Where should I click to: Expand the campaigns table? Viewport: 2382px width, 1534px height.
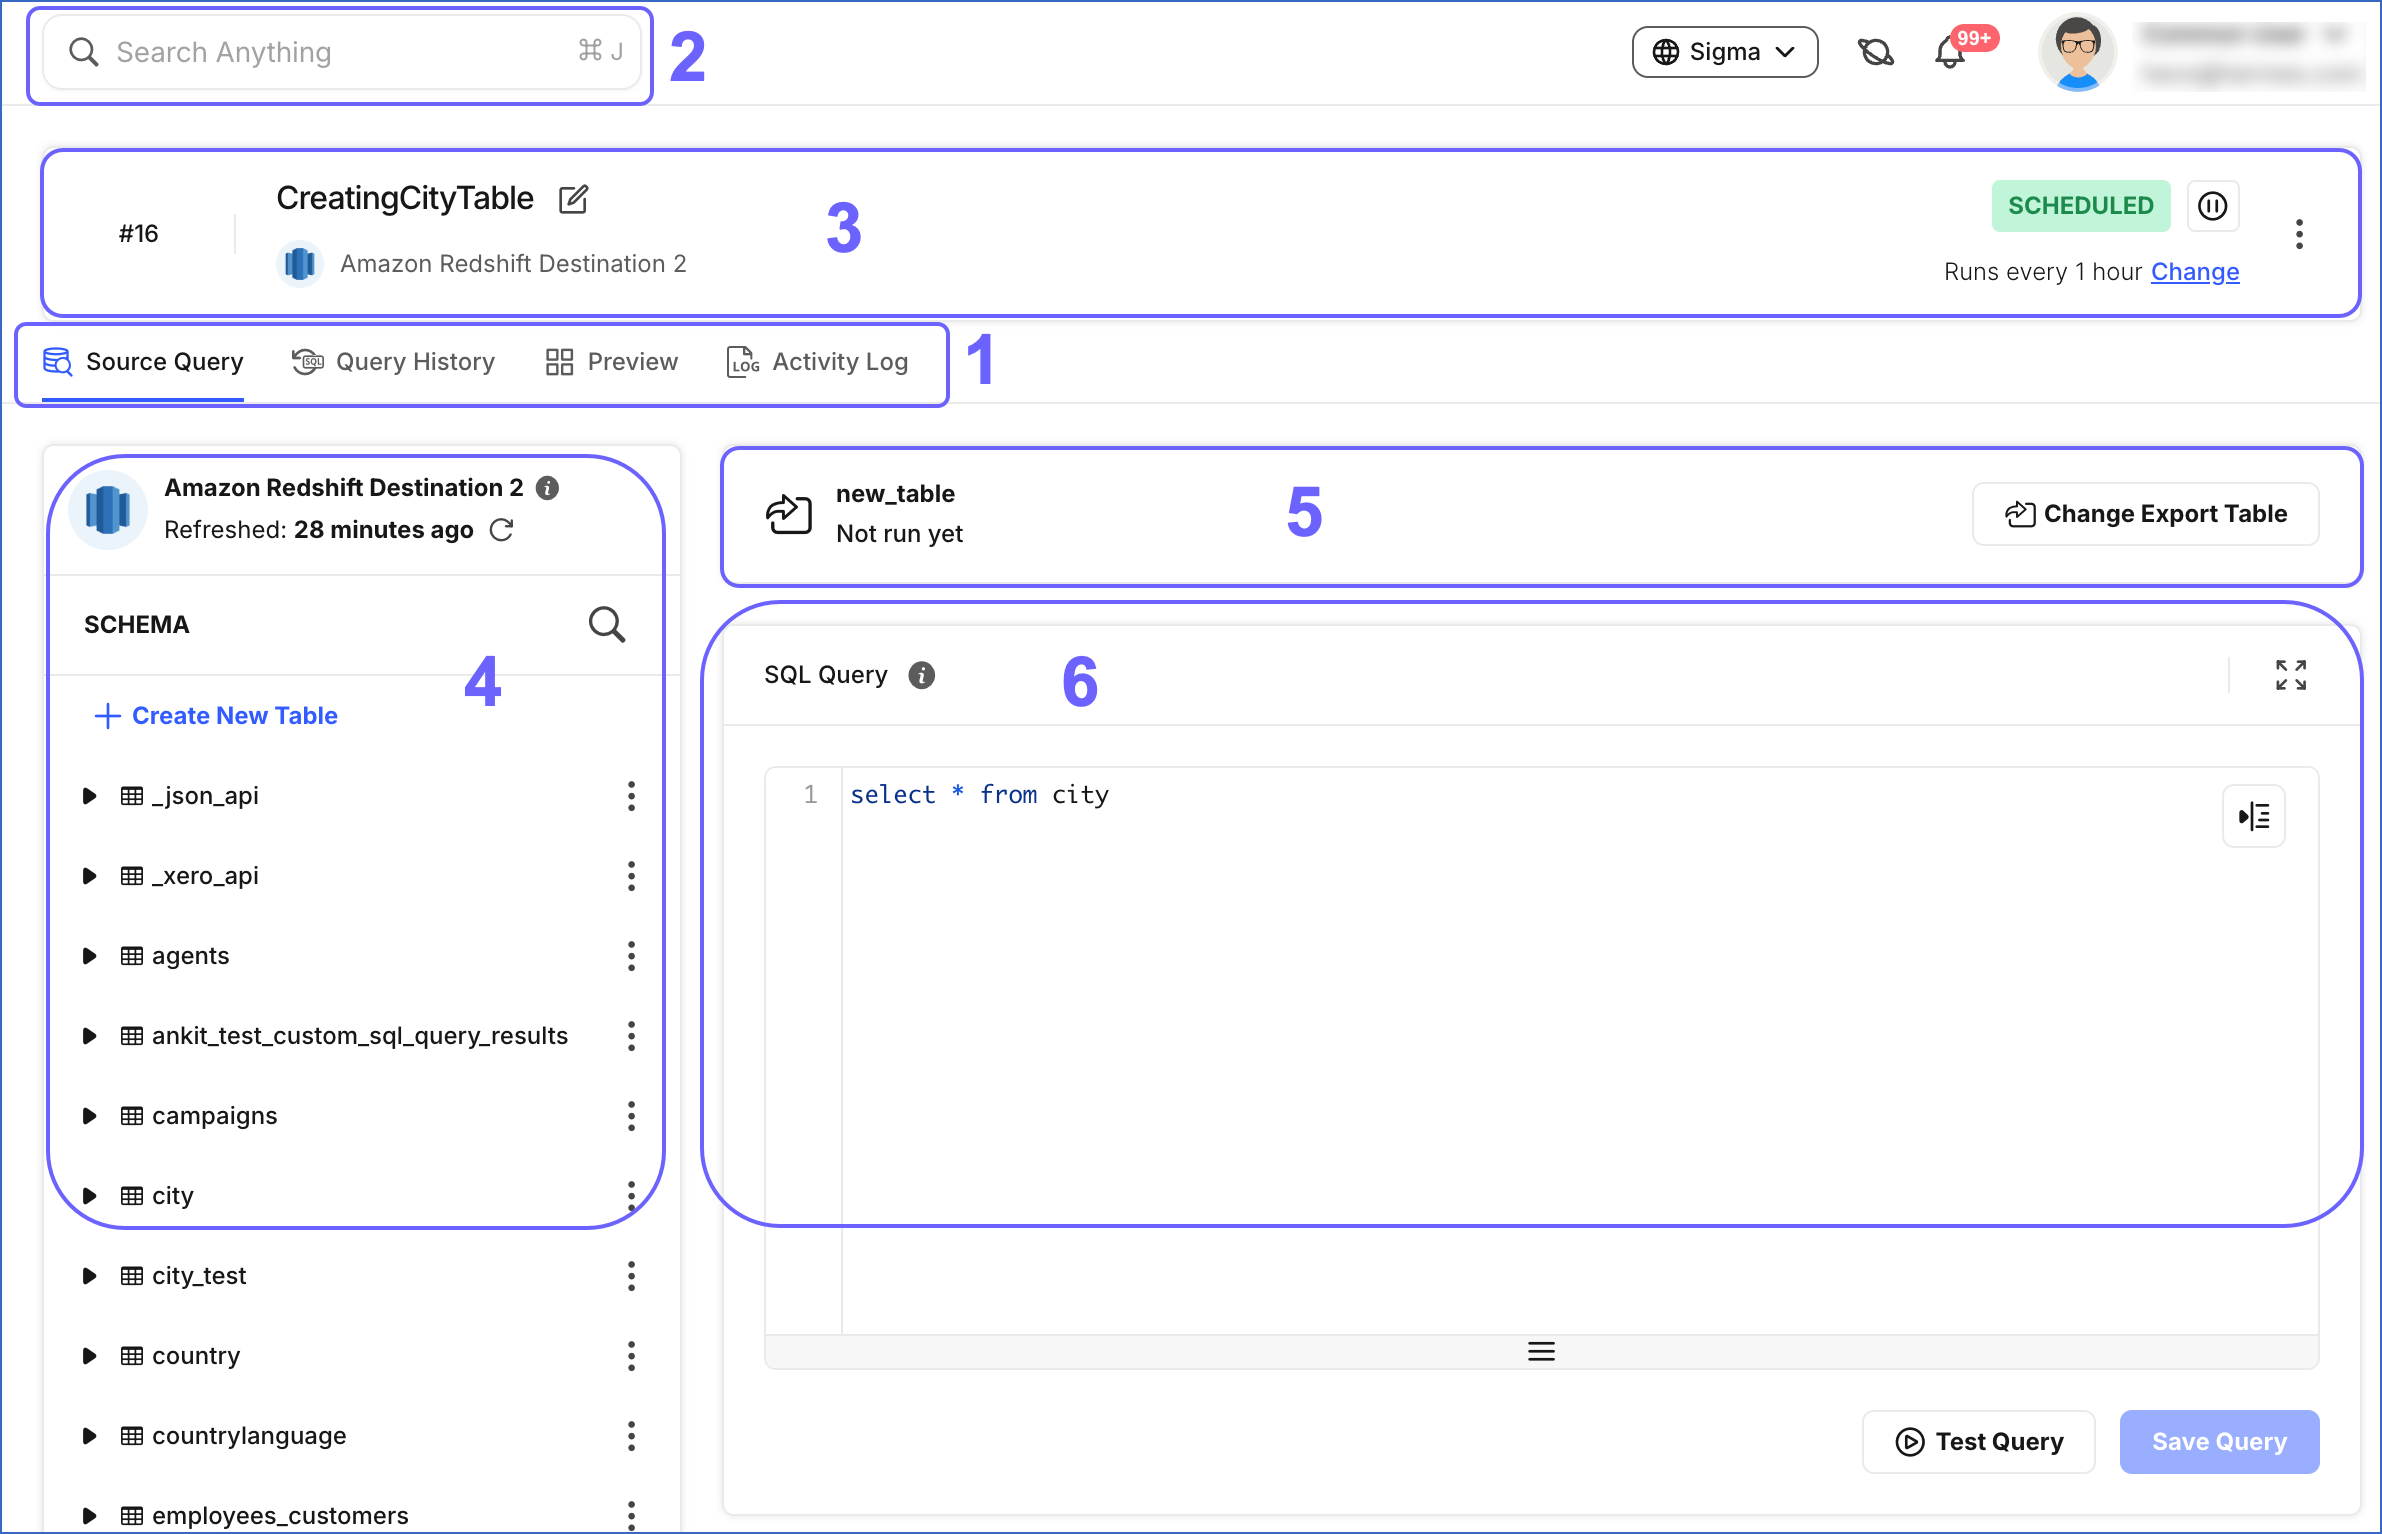click(x=89, y=1116)
